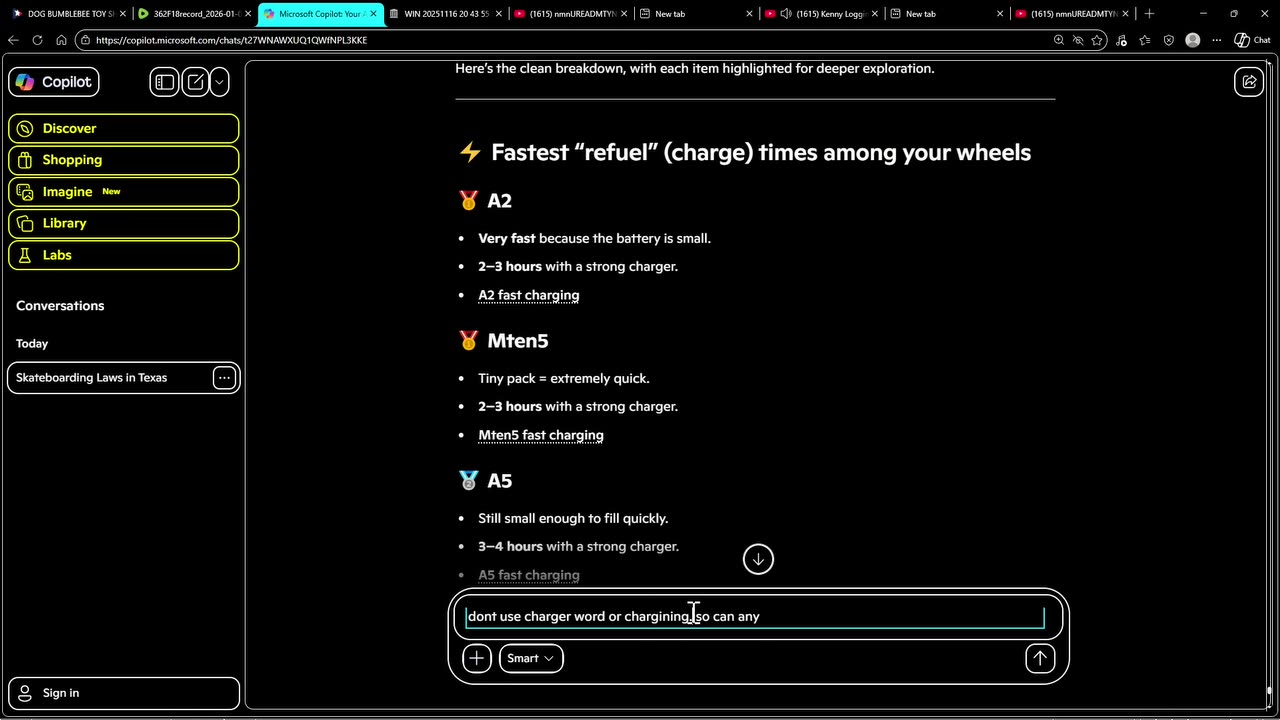Open the favorites list icon
Image resolution: width=1280 pixels, height=720 pixels.
(1145, 40)
